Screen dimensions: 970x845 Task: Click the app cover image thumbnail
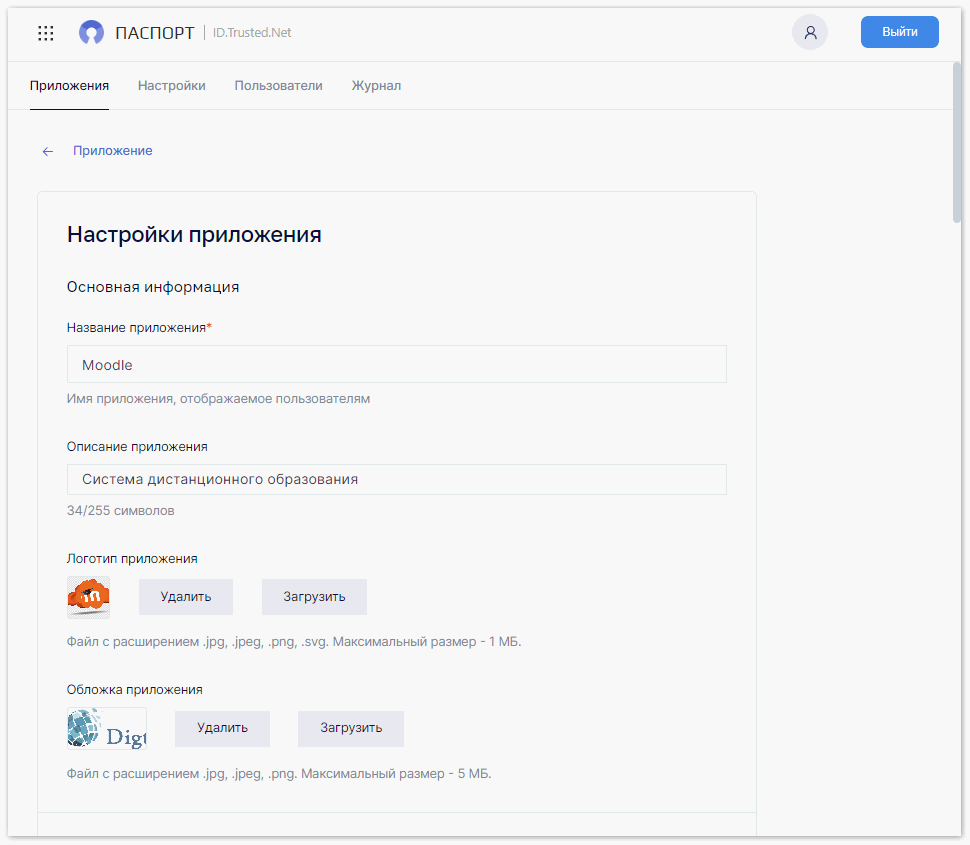pos(107,729)
